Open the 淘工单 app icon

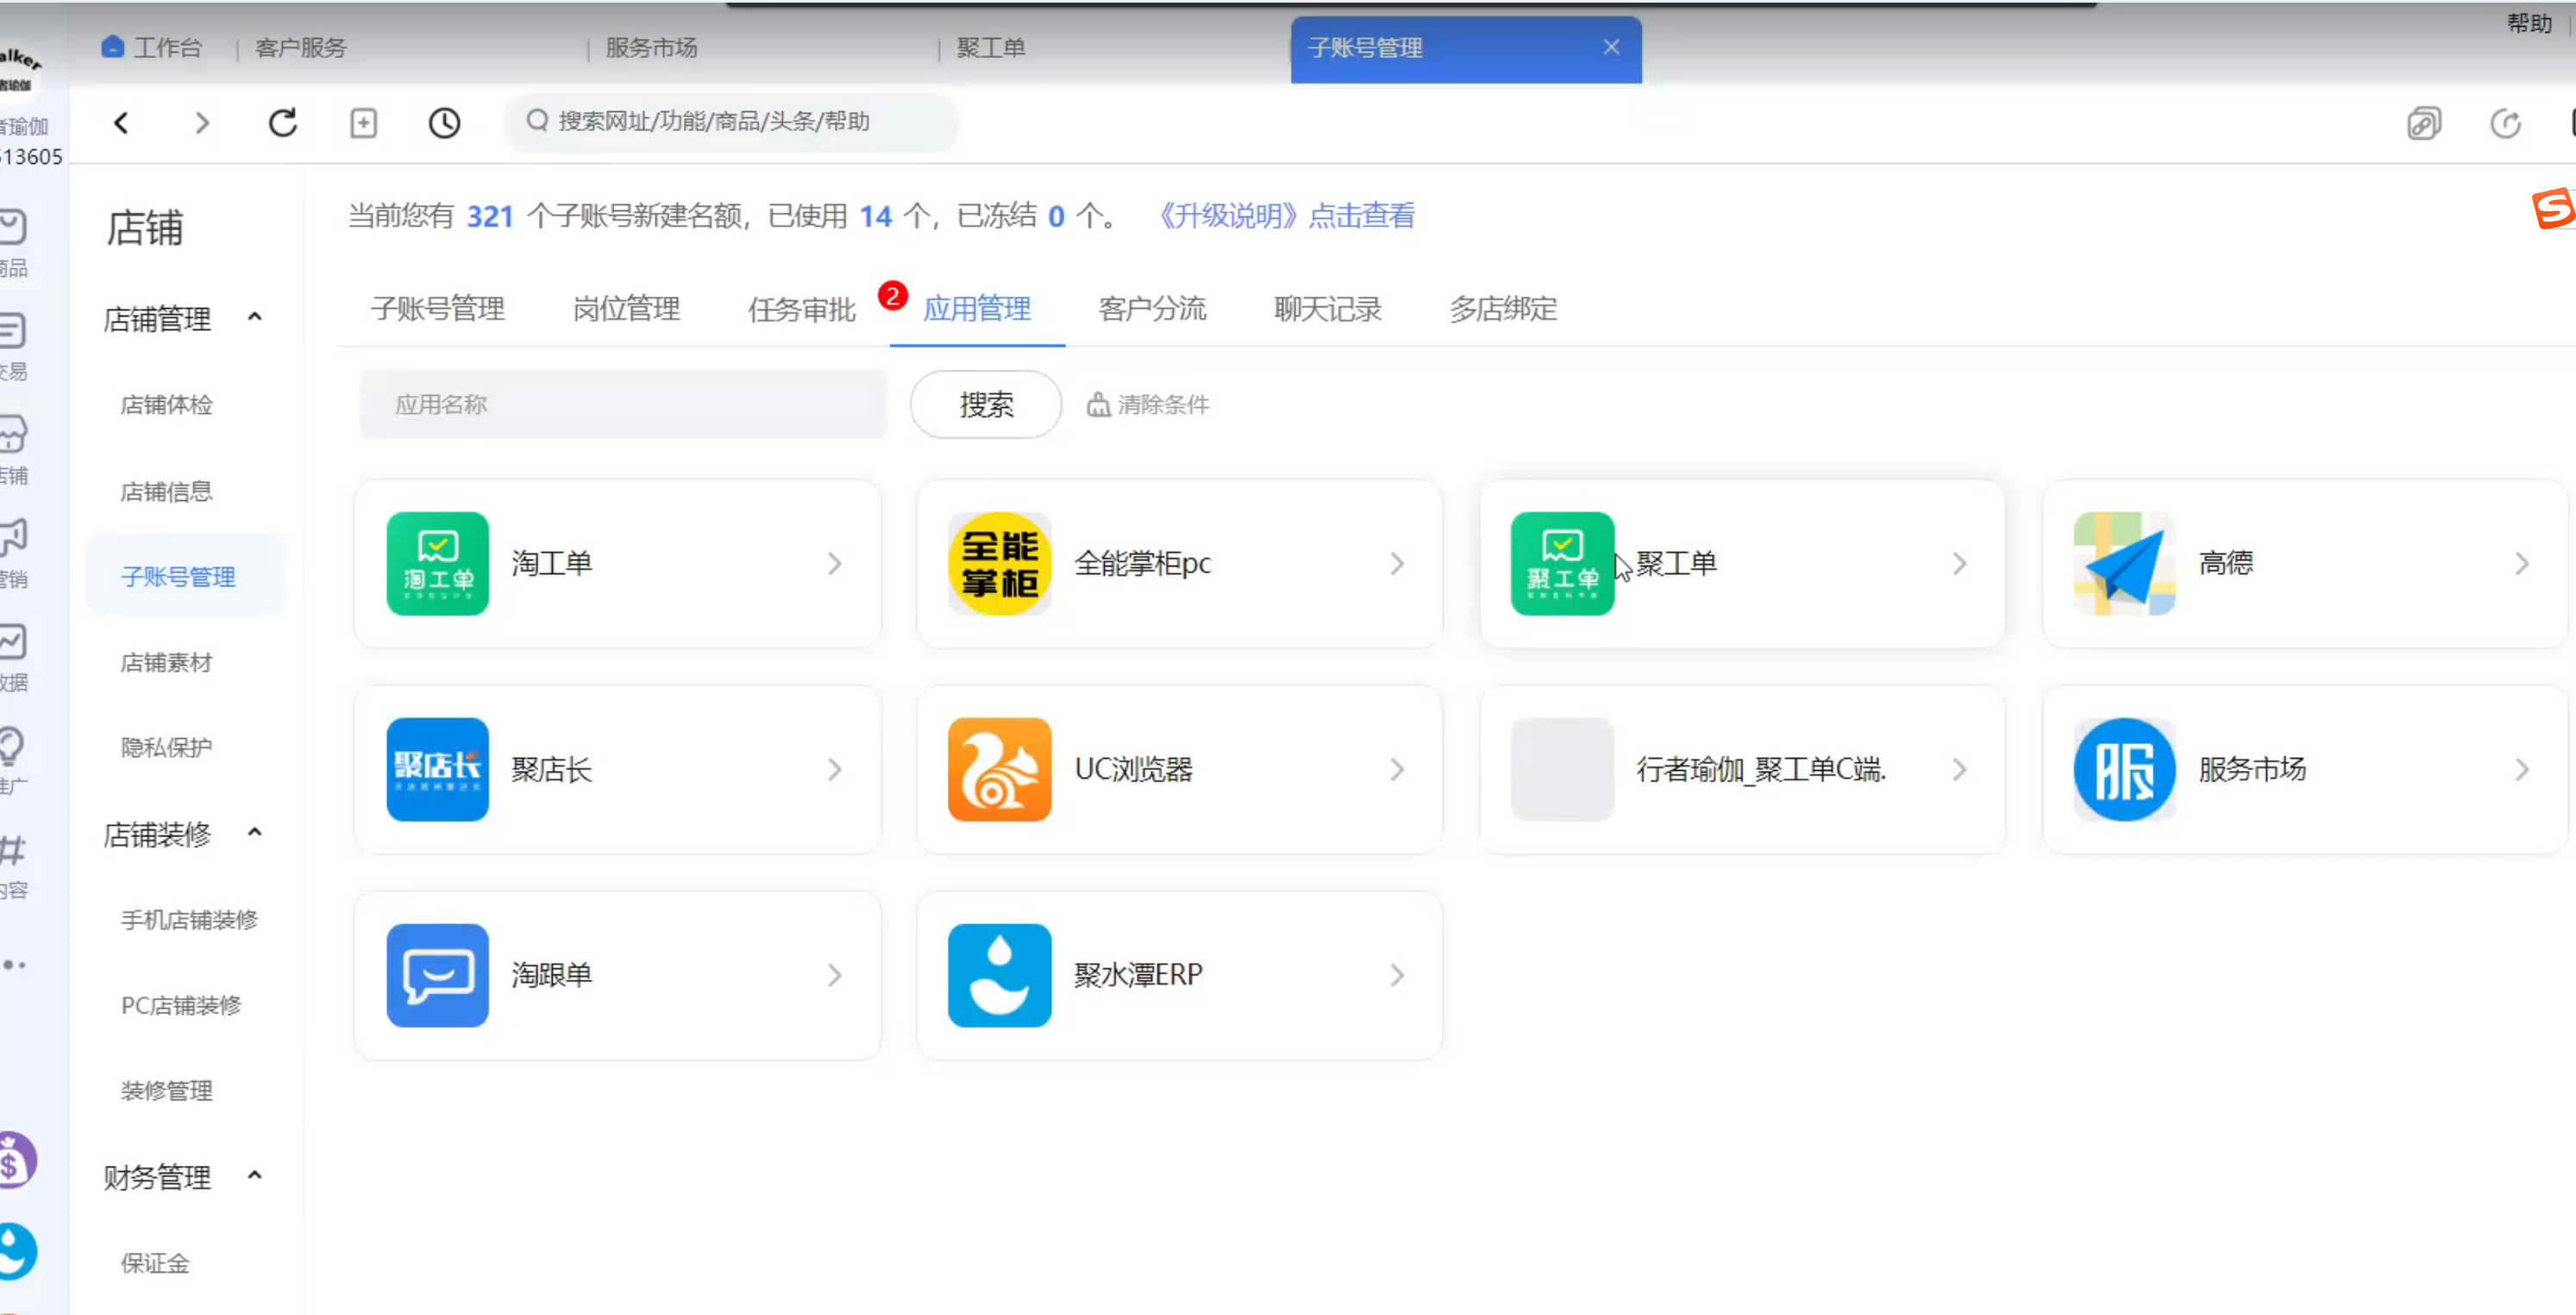(437, 563)
